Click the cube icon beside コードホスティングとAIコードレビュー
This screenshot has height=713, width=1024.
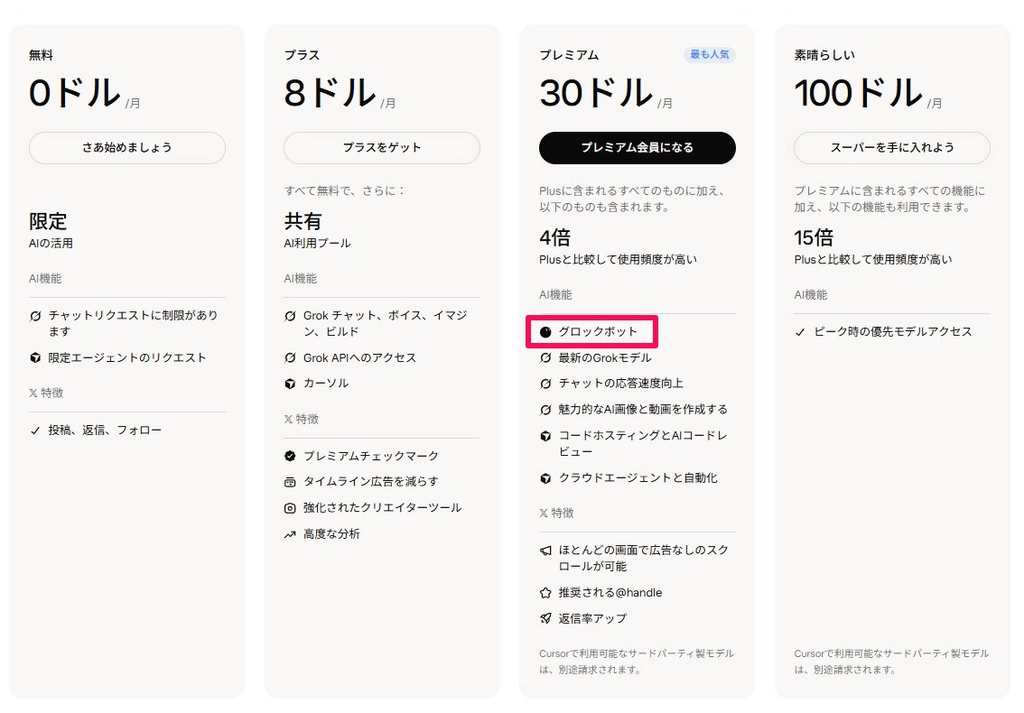545,436
